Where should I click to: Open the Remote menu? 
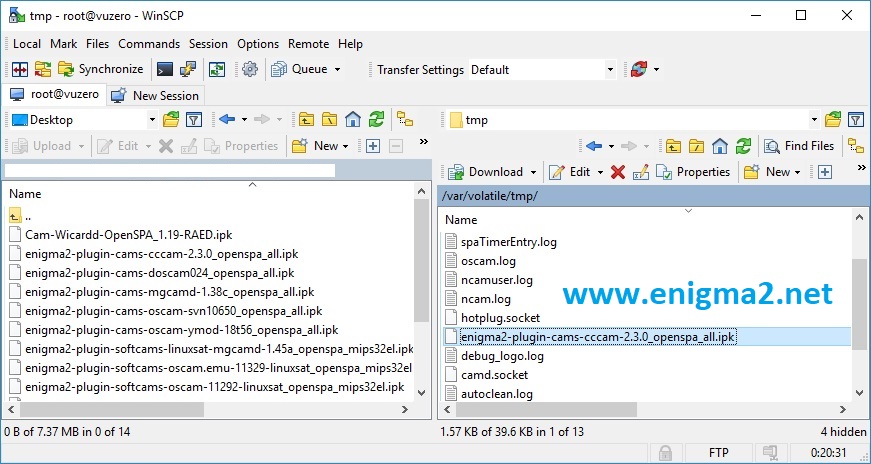[x=308, y=44]
